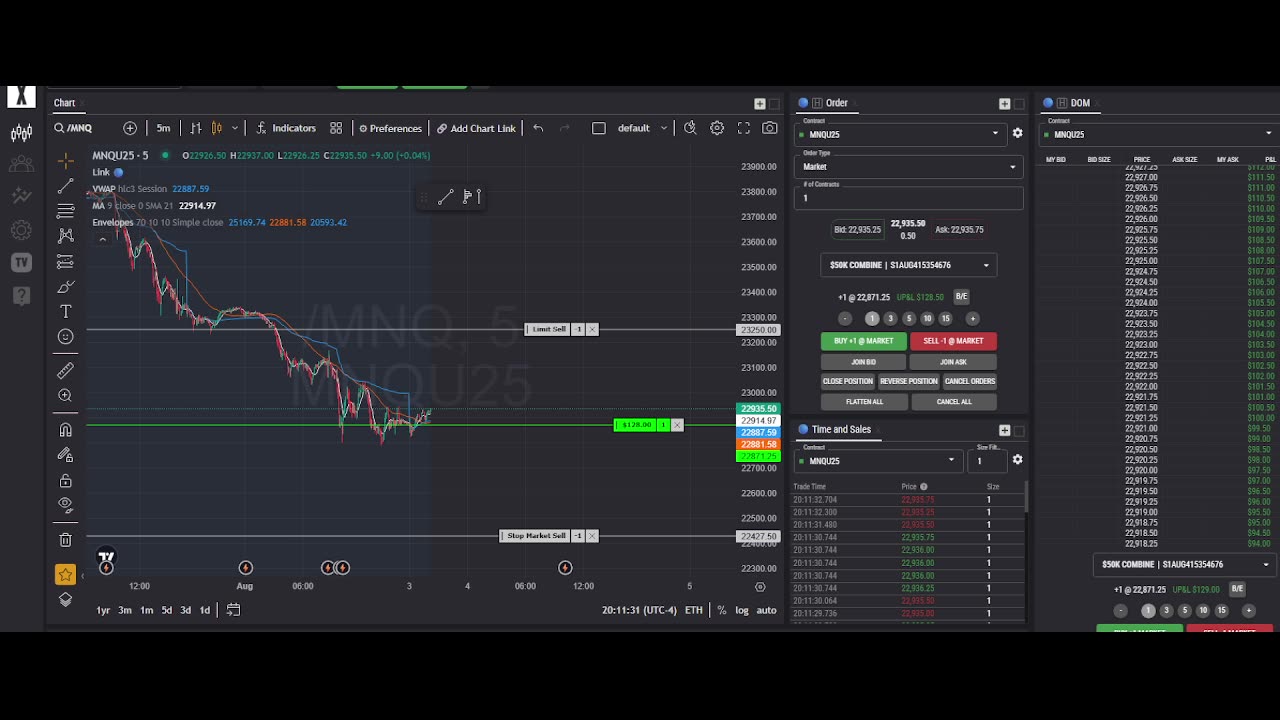Click BUY +1 @ MARKET

coord(863,341)
